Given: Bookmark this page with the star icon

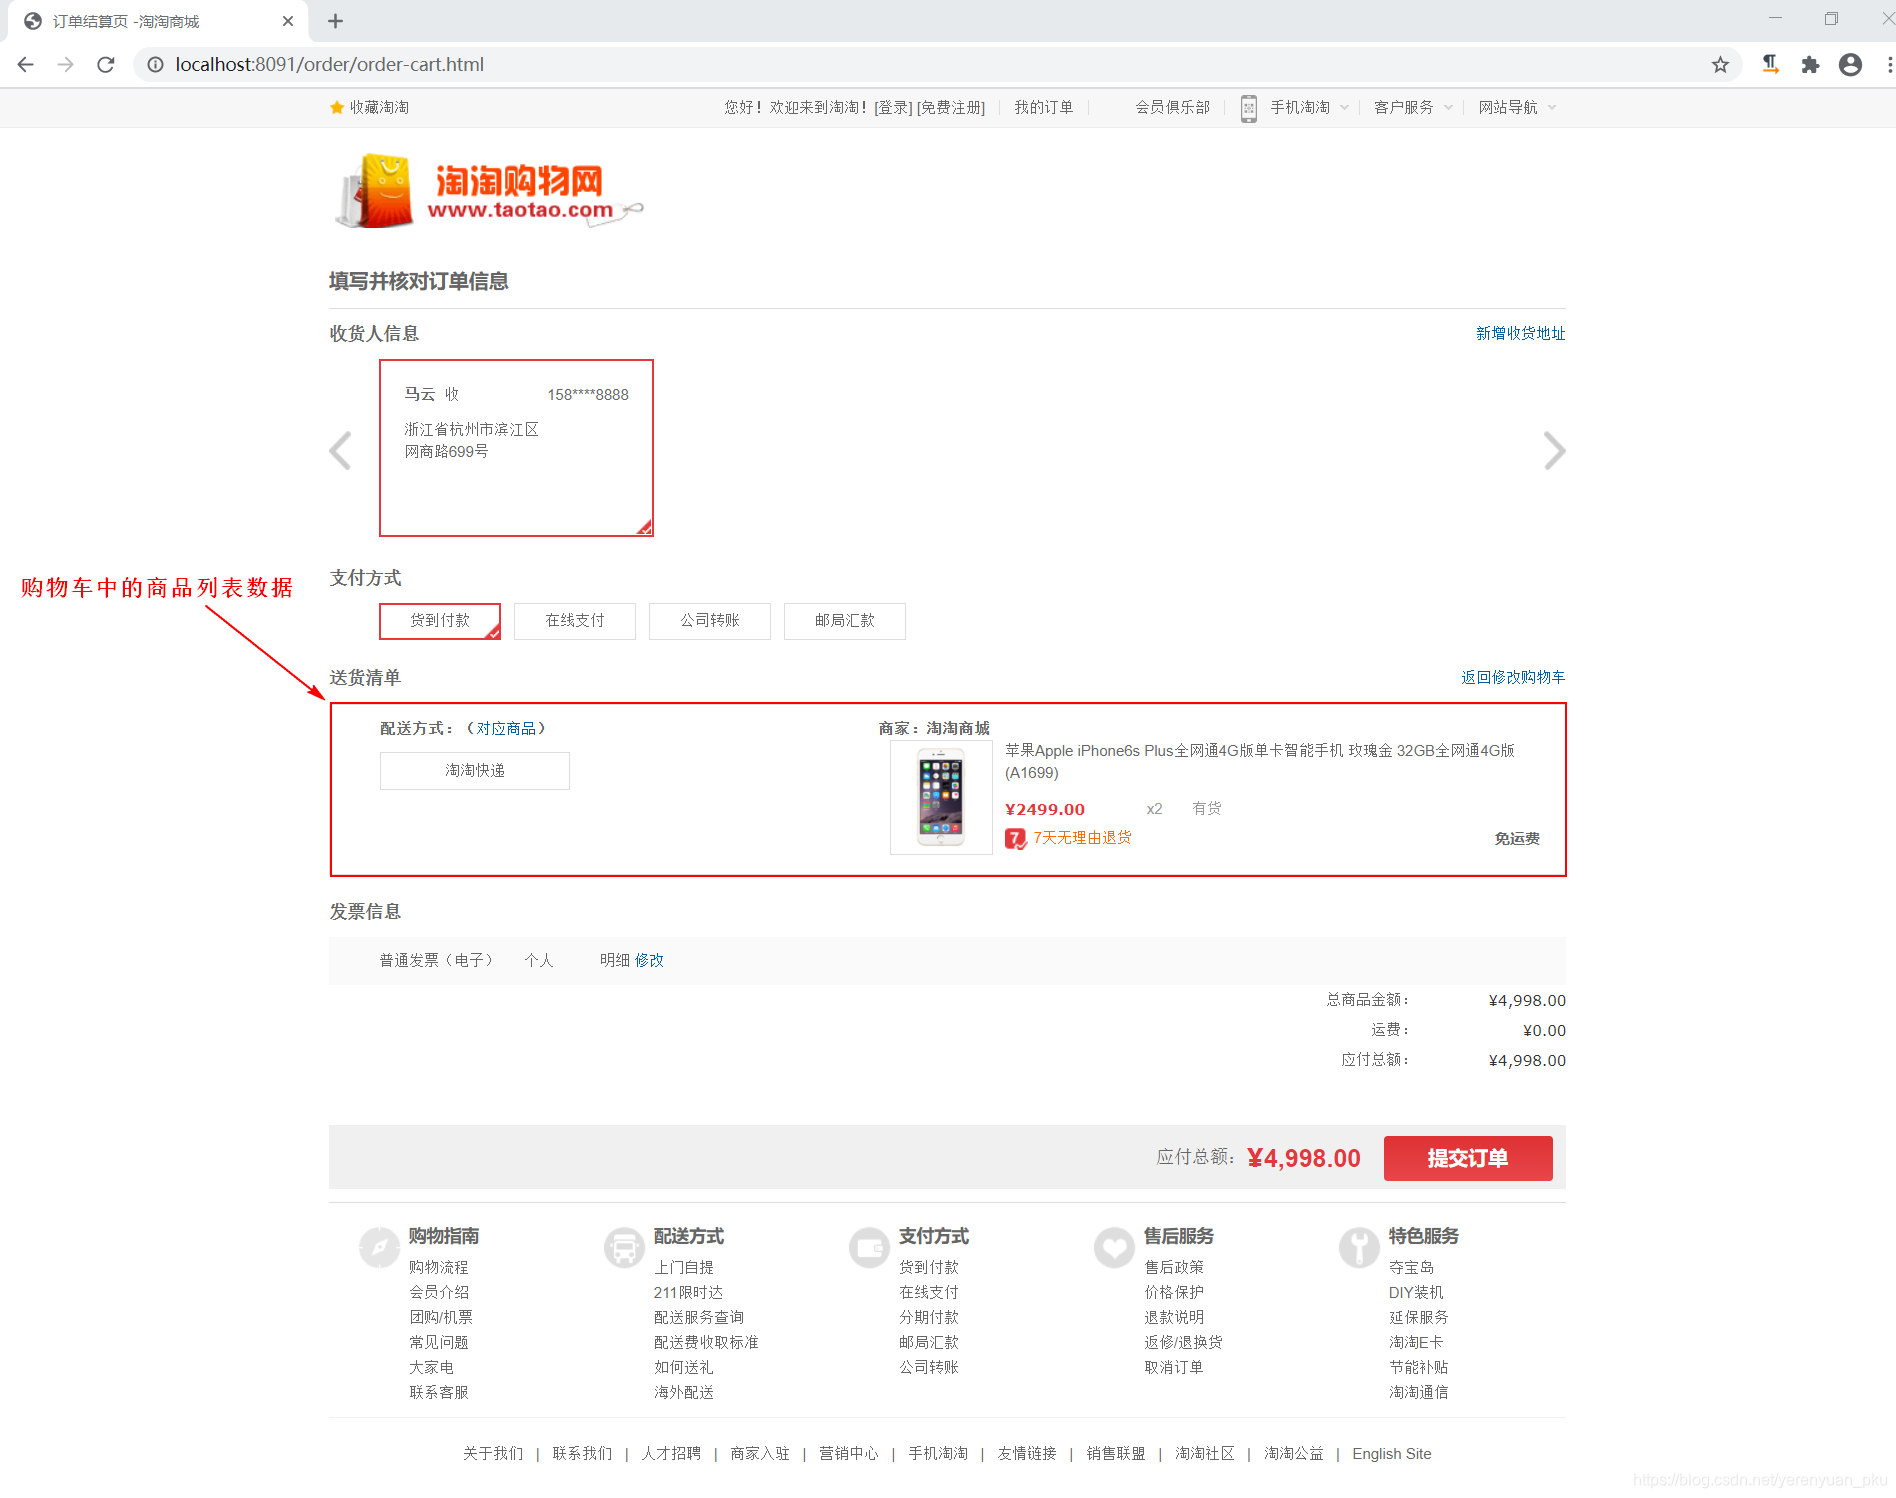Looking at the screenshot, I should tap(1720, 64).
